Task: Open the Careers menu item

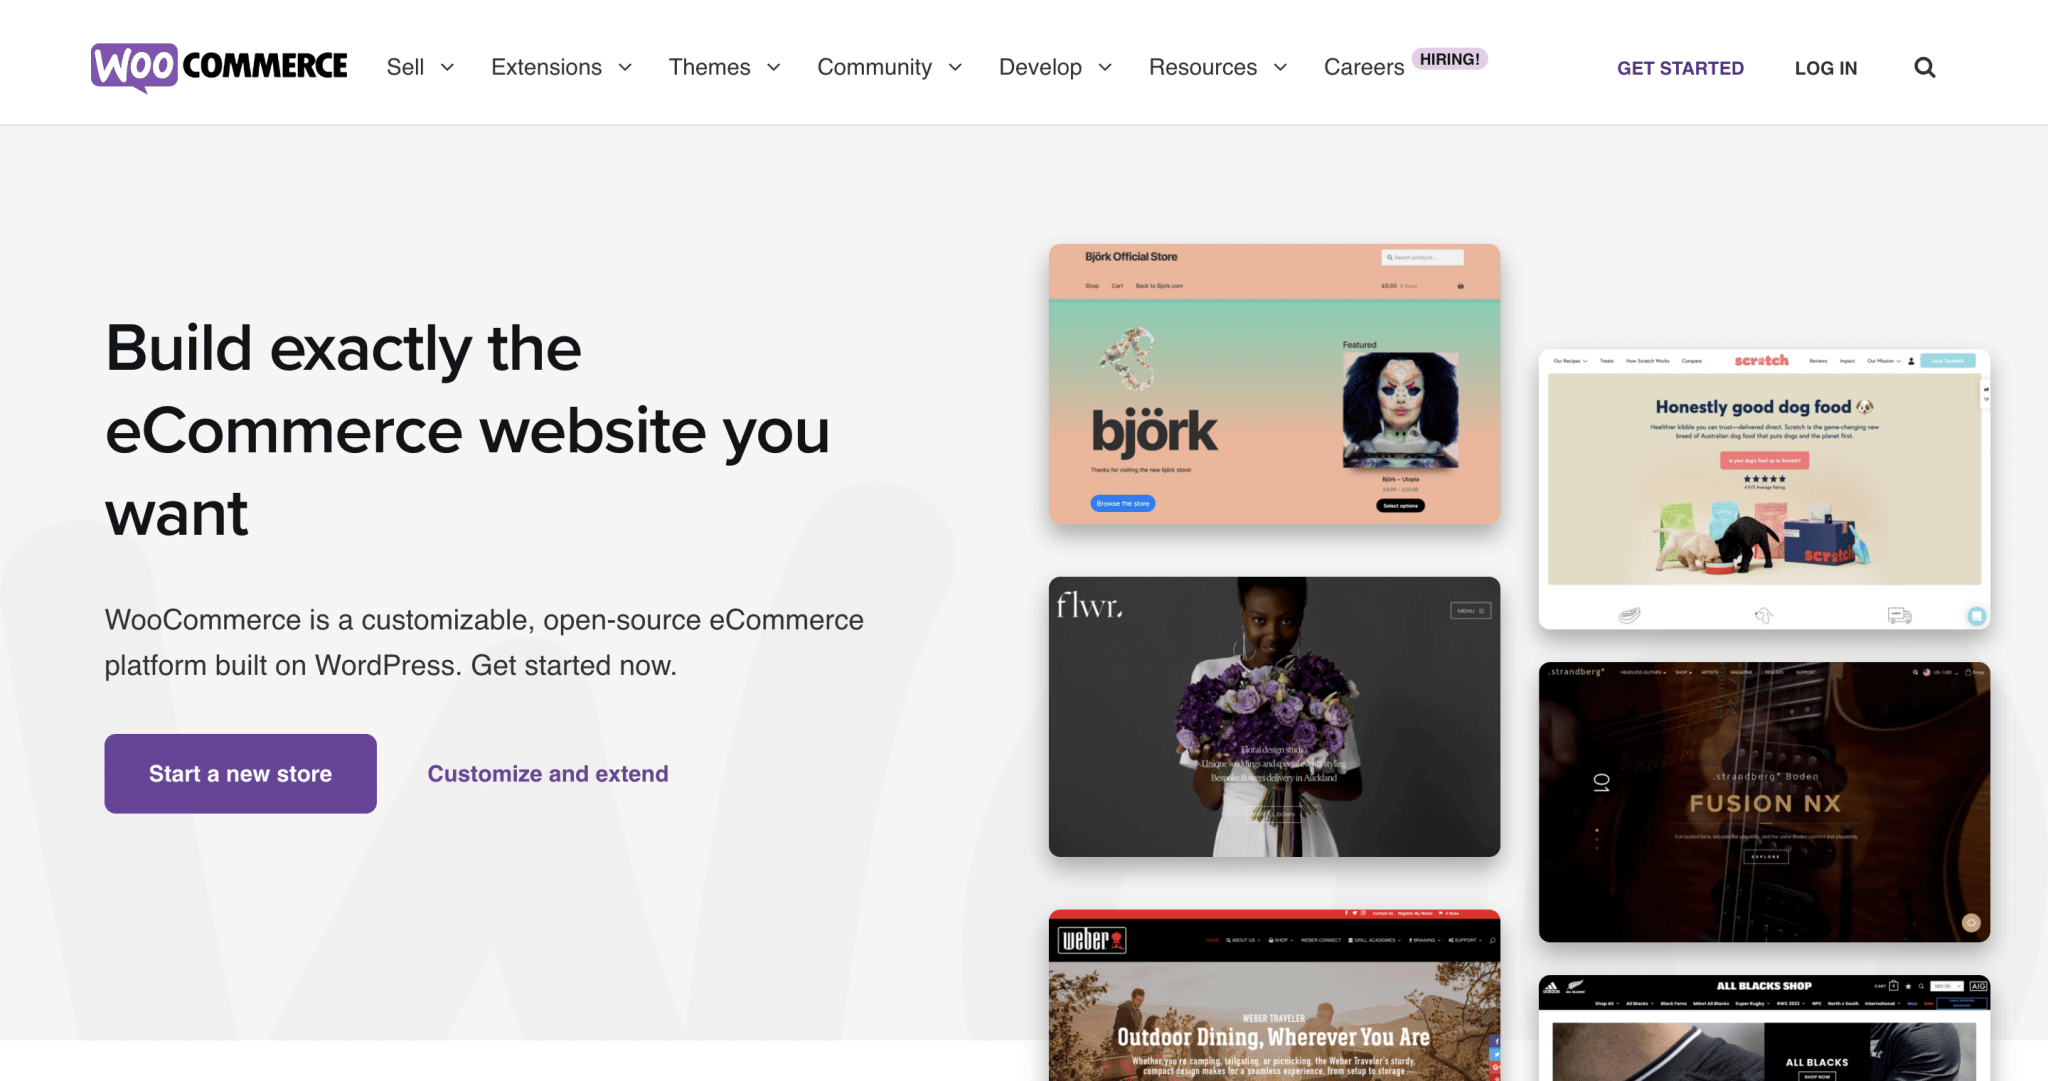Action: click(1364, 67)
